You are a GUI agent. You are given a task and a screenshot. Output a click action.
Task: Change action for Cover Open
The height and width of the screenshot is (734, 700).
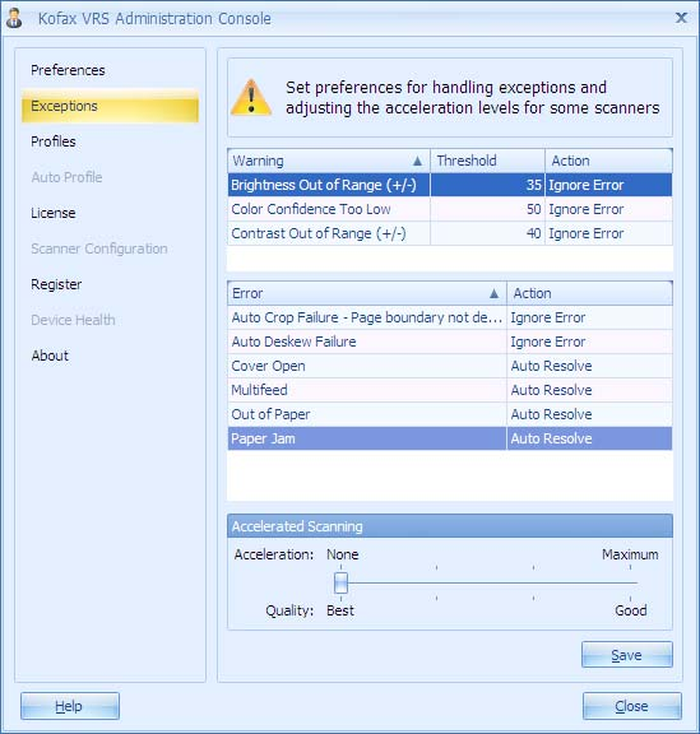(x=589, y=366)
